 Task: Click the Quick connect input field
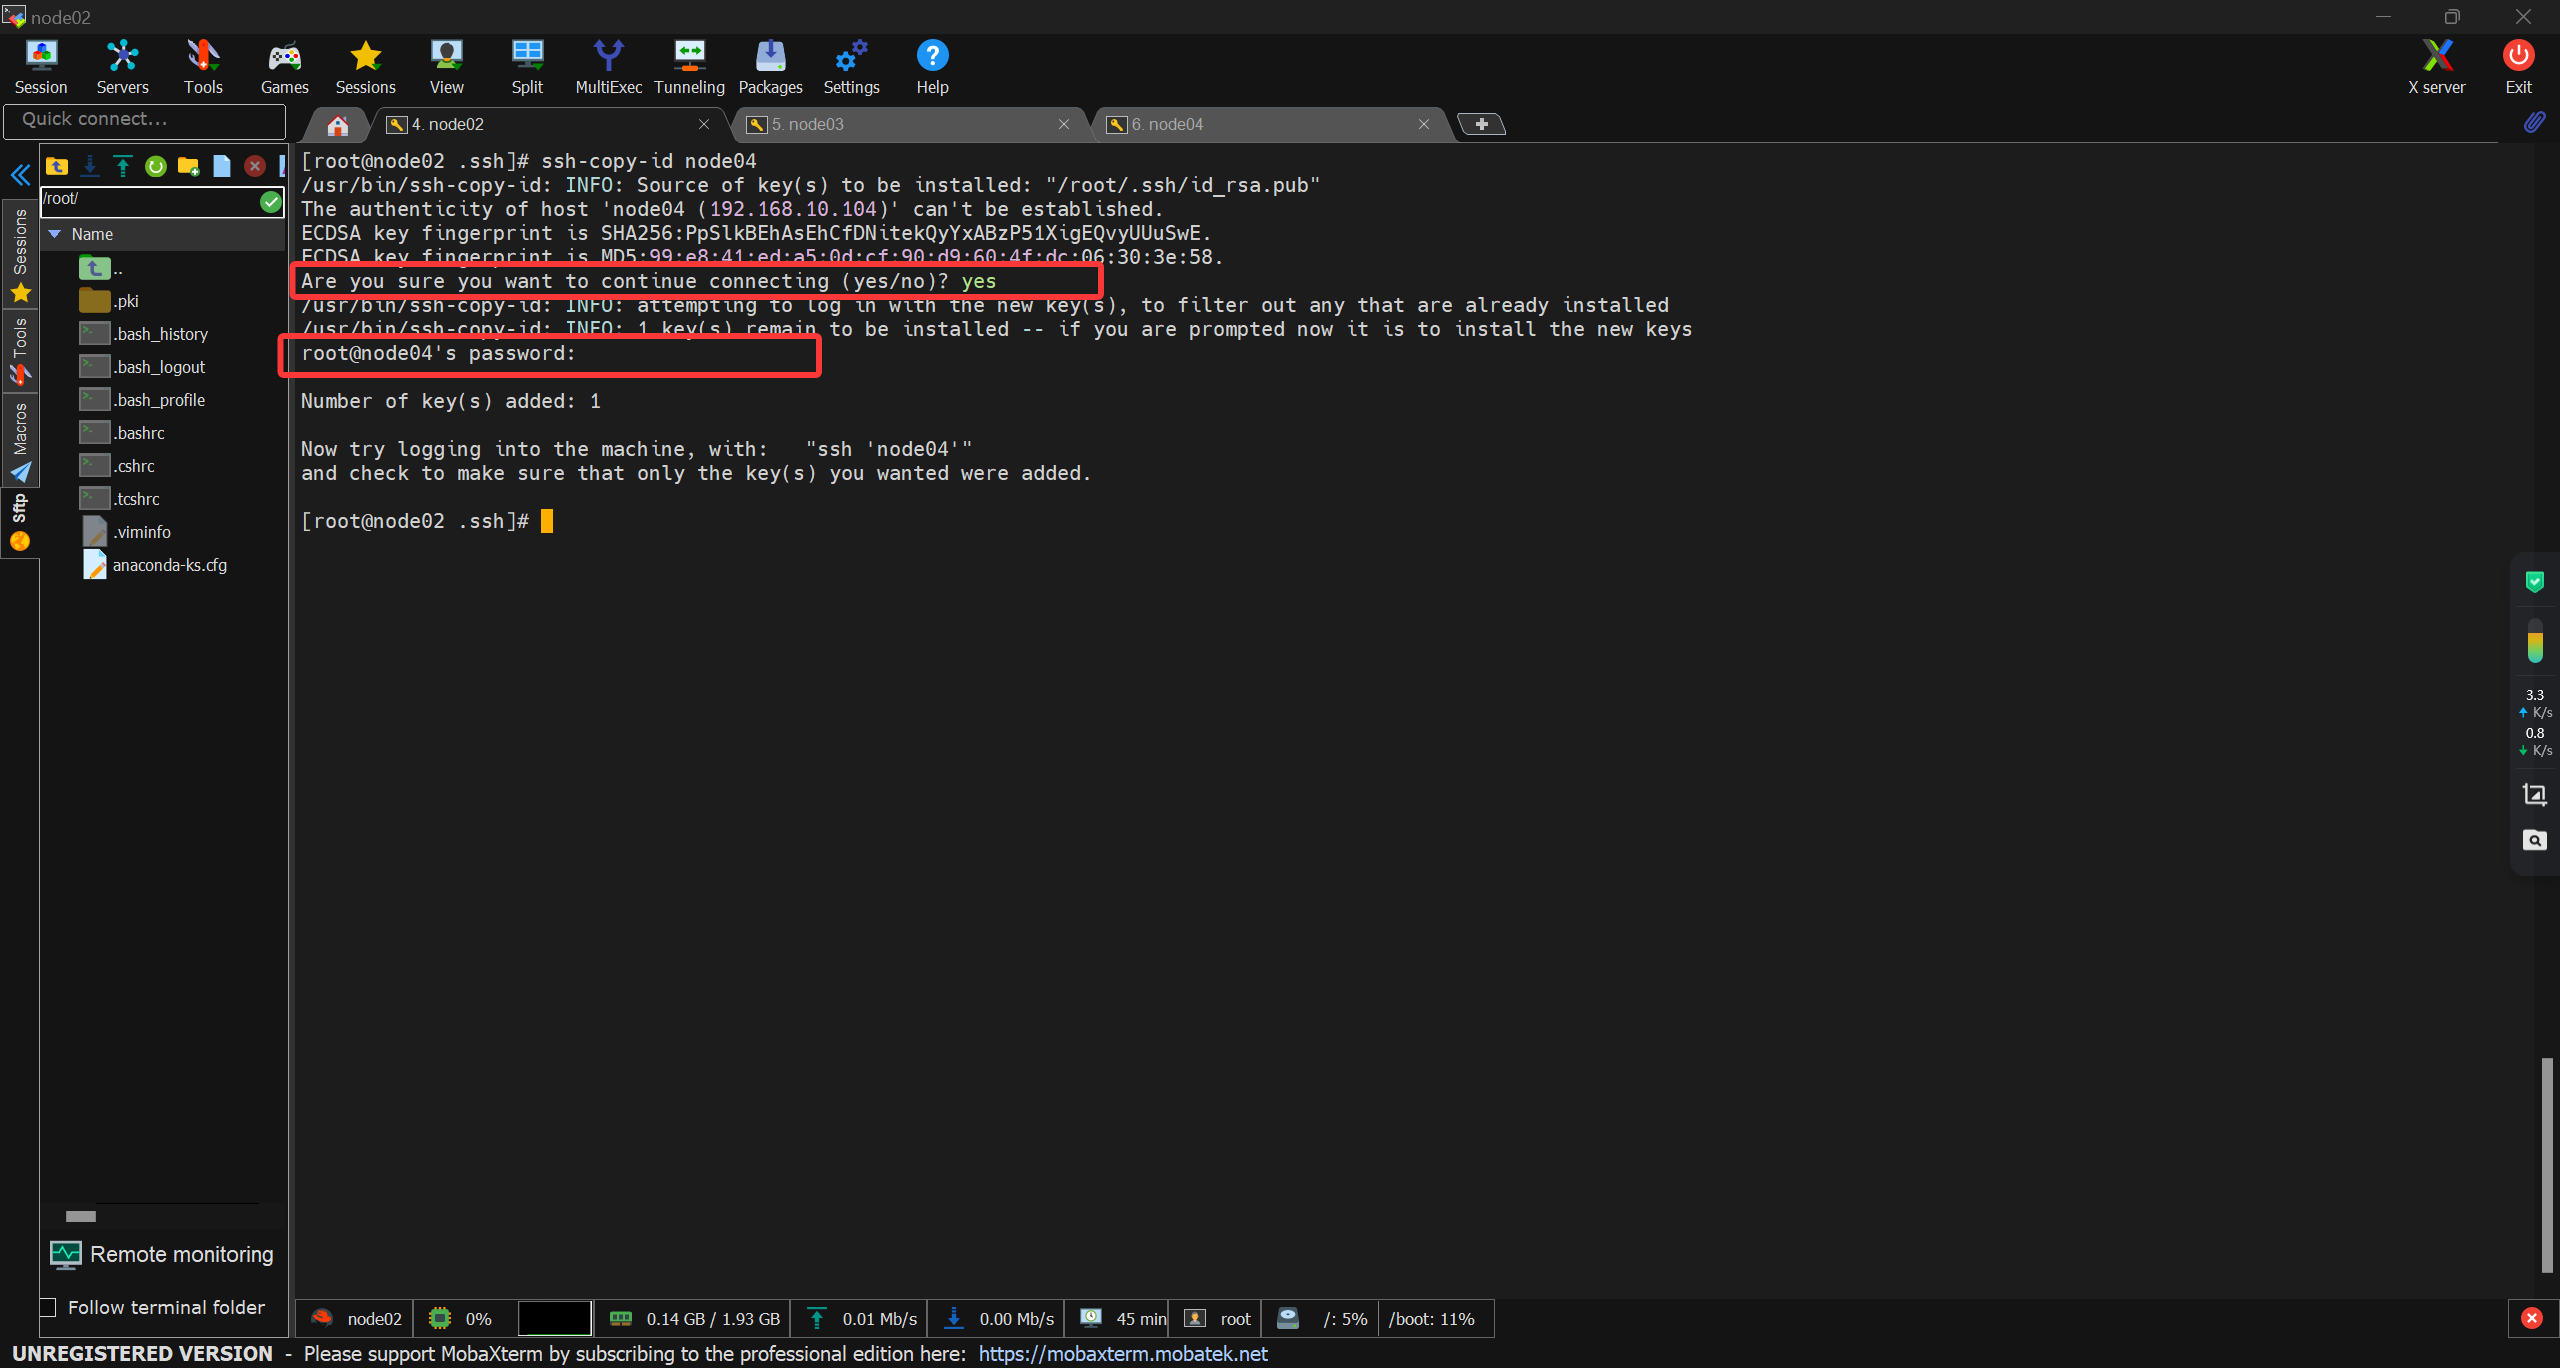145,120
